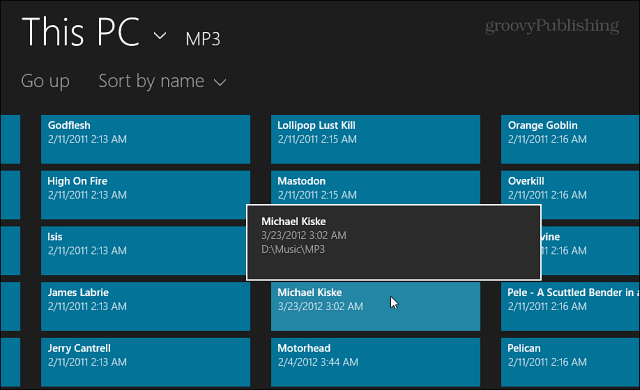Open the Jerry Cantrell folder
Image resolution: width=640 pixels, height=390 pixels.
click(145, 362)
